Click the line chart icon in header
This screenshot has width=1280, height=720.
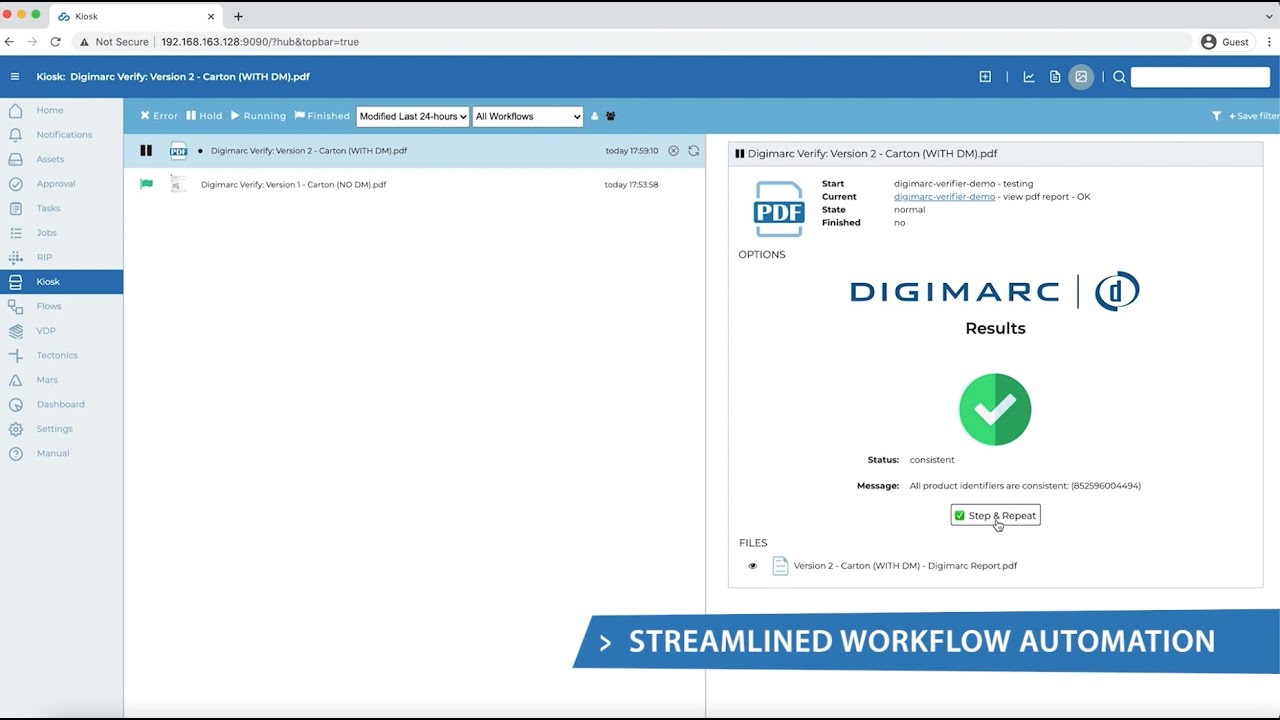click(x=1029, y=77)
